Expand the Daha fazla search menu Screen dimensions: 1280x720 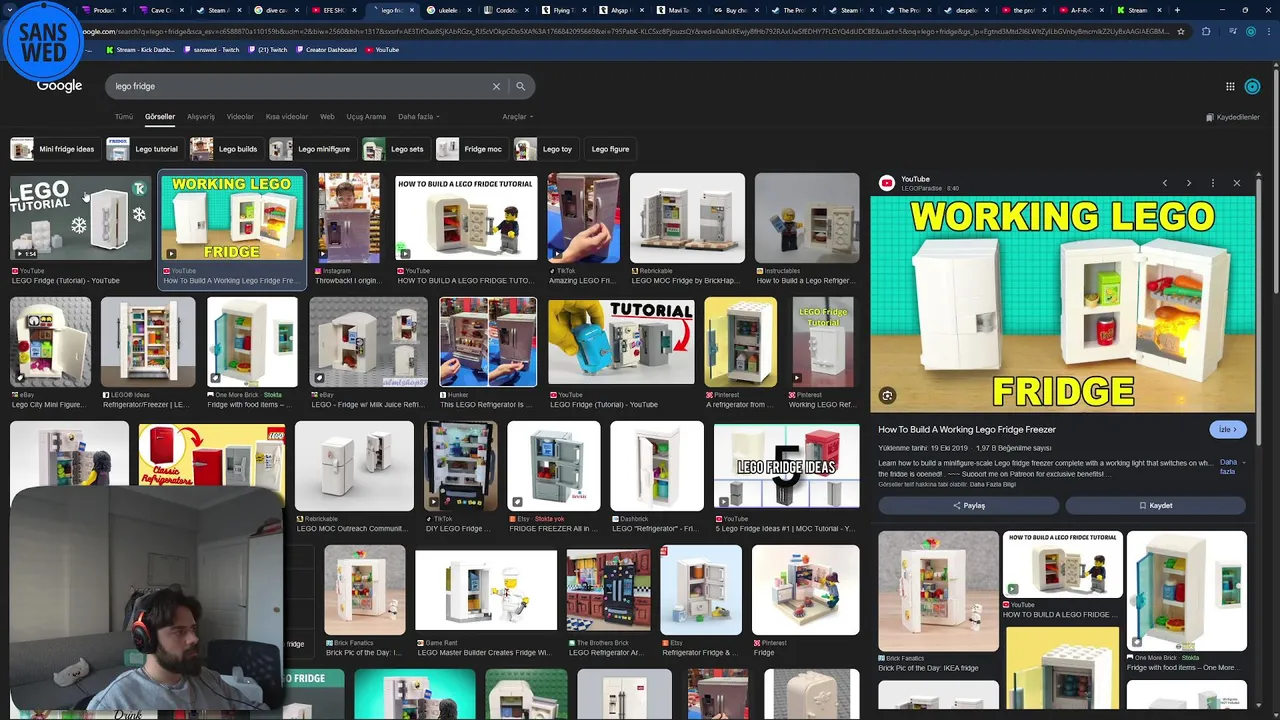pos(418,117)
